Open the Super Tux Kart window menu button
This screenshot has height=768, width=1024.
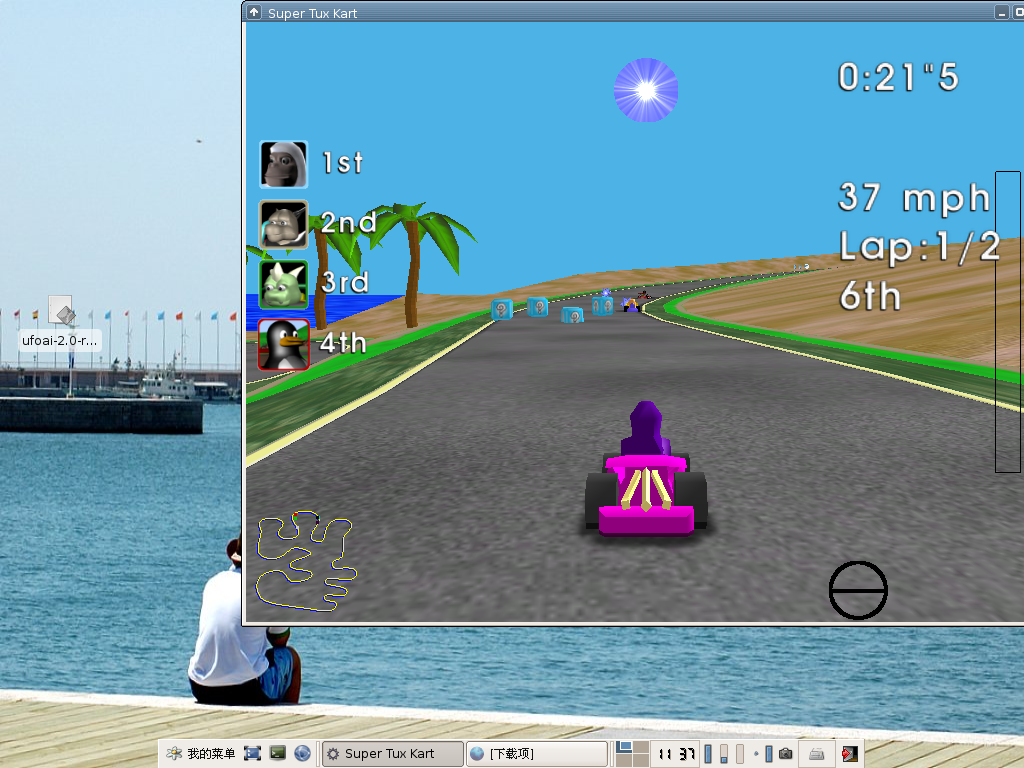click(x=254, y=12)
